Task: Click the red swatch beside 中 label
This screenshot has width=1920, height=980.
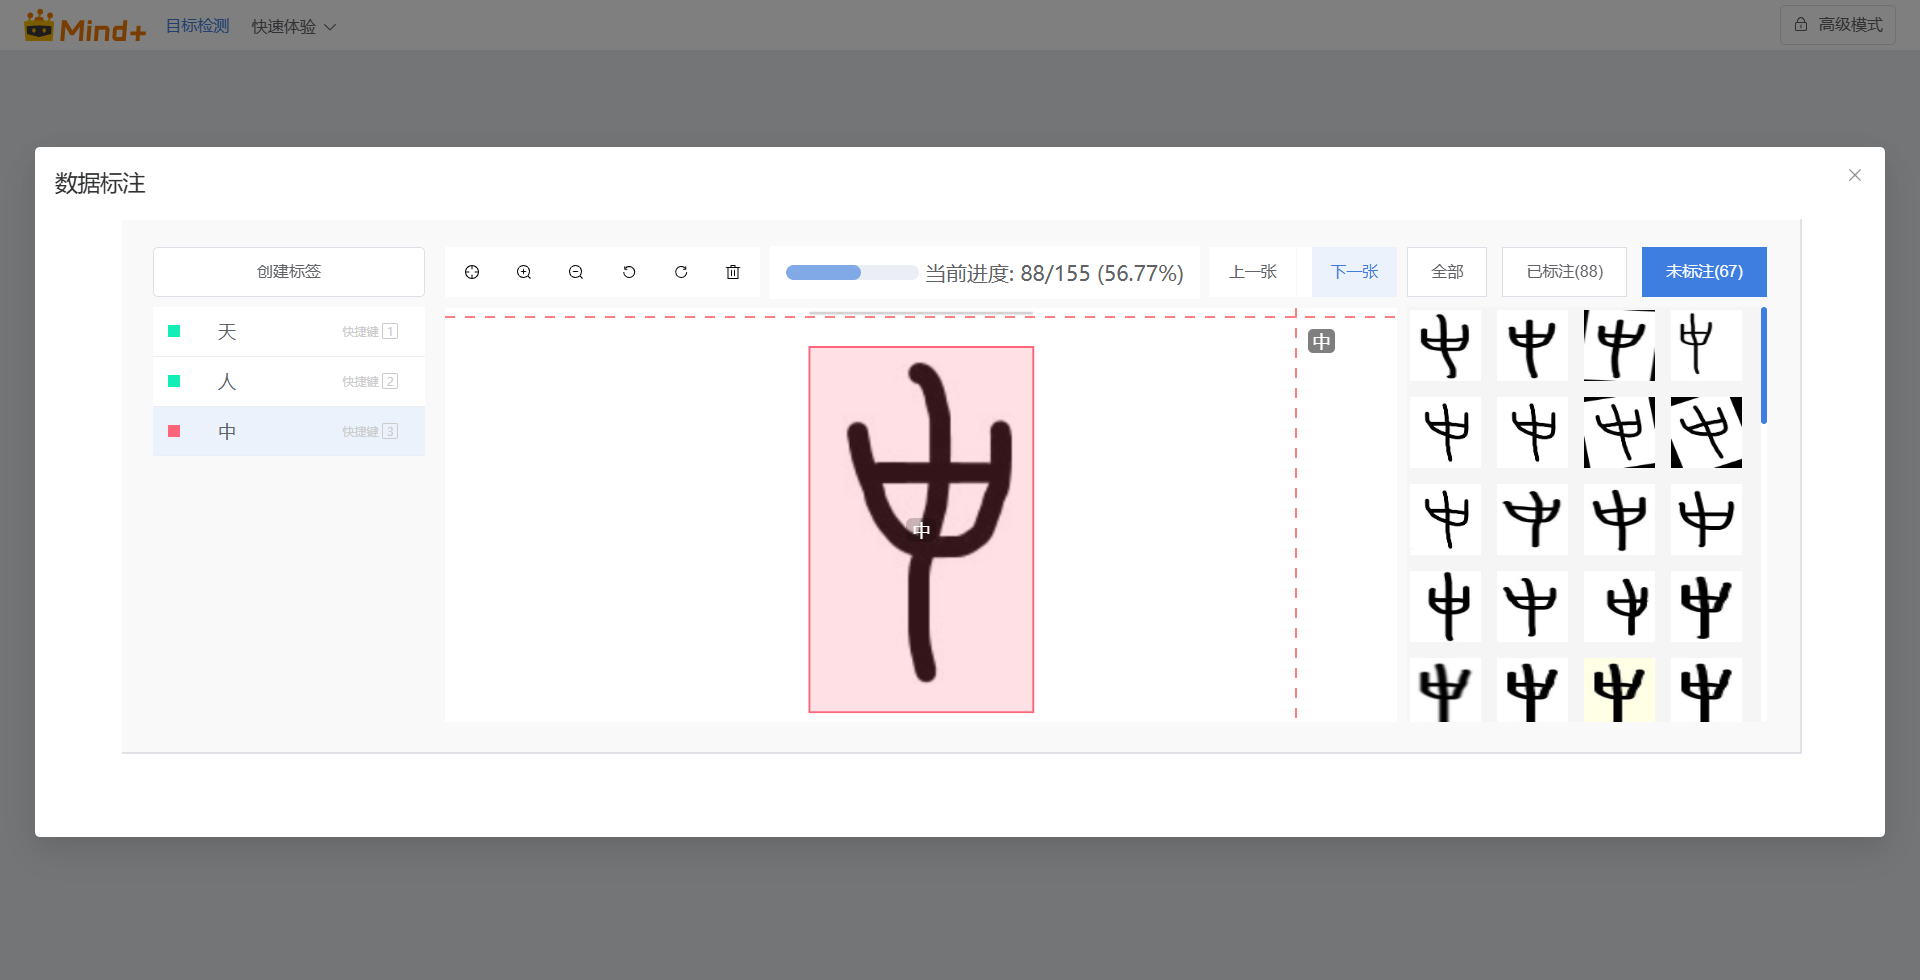Action: pyautogui.click(x=174, y=431)
